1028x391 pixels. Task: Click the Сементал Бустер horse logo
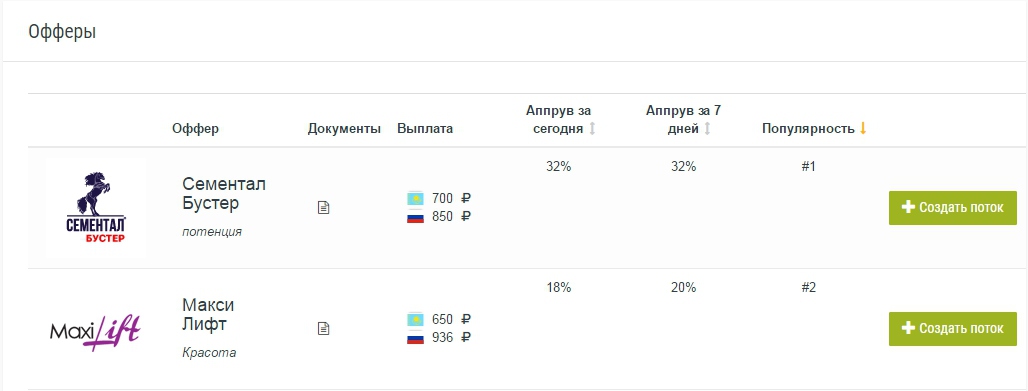[x=96, y=208]
